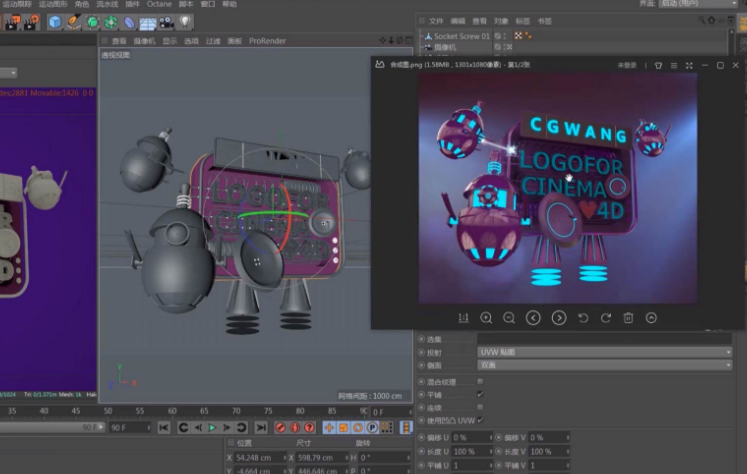Rotate image clockwise in viewer
The width and height of the screenshot is (747, 474).
tap(605, 318)
